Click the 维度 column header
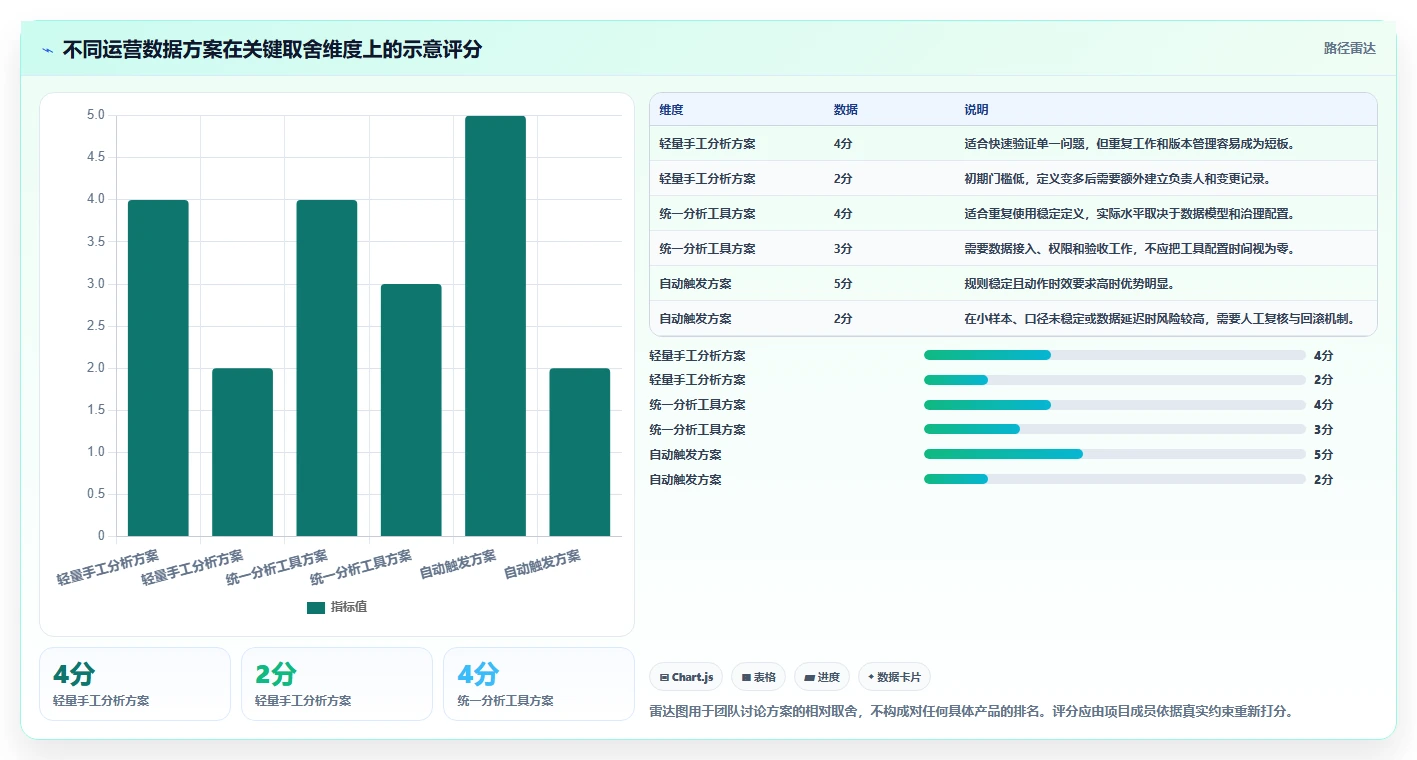The width and height of the screenshot is (1417, 760). click(x=672, y=109)
